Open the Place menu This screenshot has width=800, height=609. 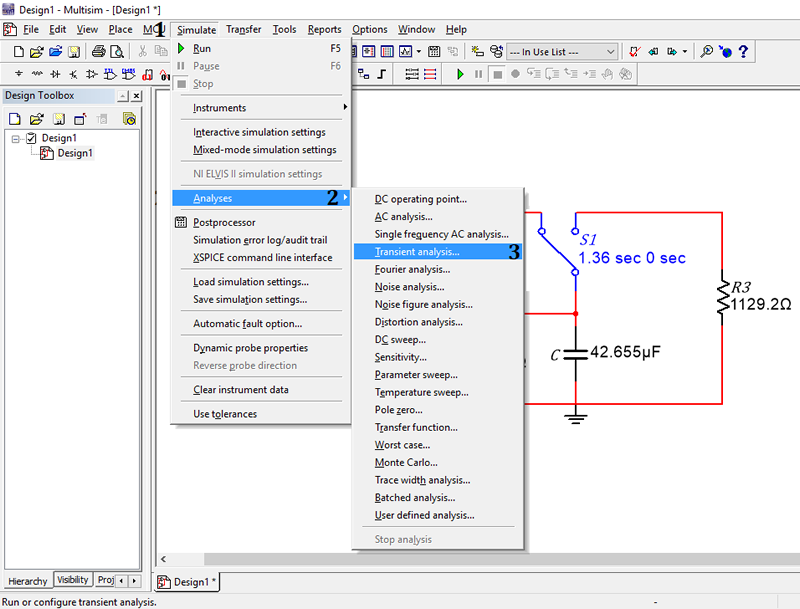[120, 30]
